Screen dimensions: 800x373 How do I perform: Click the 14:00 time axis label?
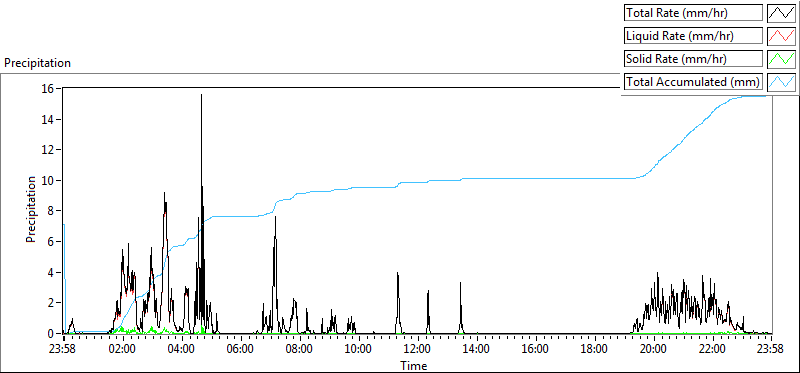pos(477,350)
